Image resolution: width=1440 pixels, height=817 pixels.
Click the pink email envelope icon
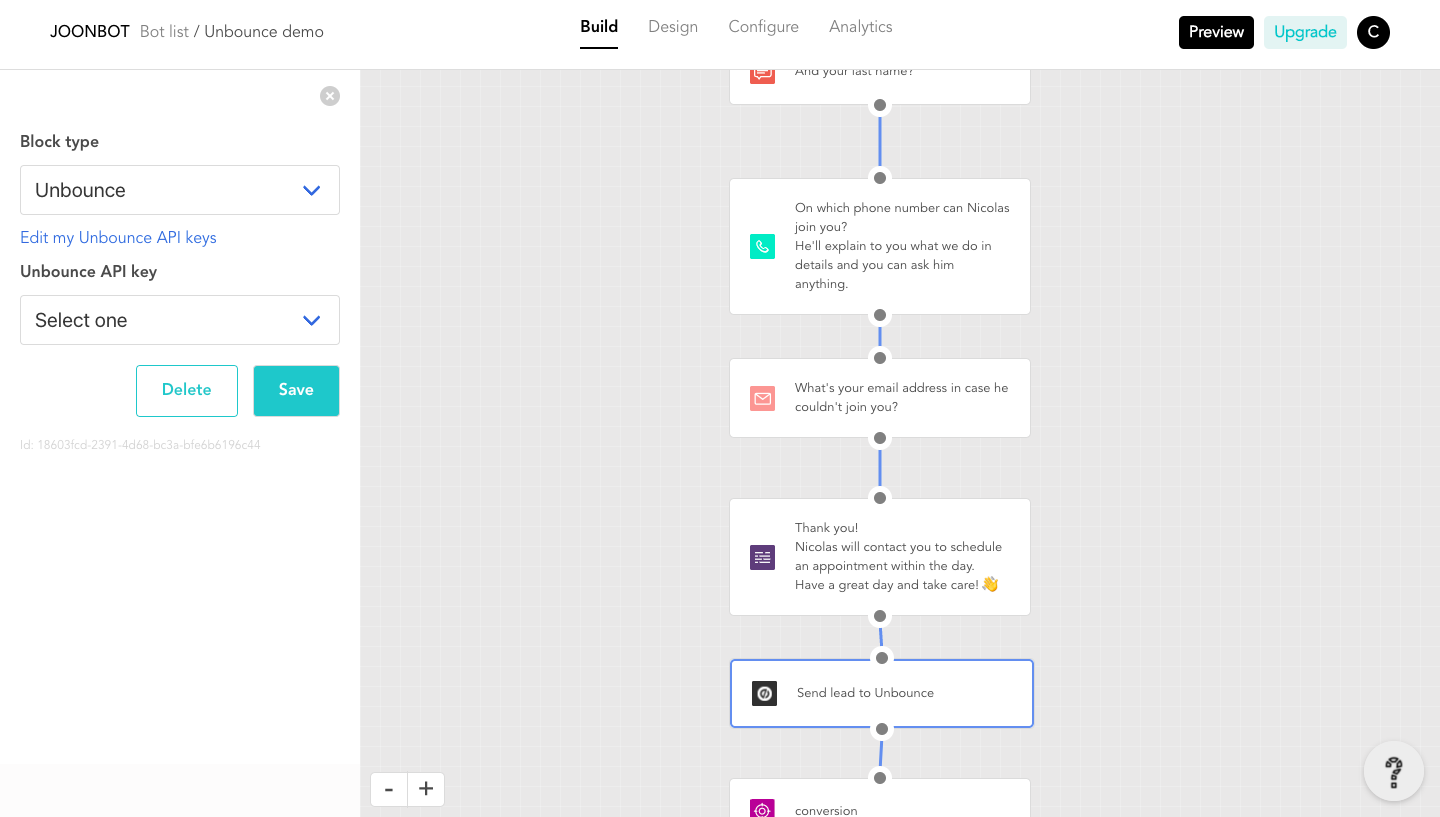[x=762, y=398]
